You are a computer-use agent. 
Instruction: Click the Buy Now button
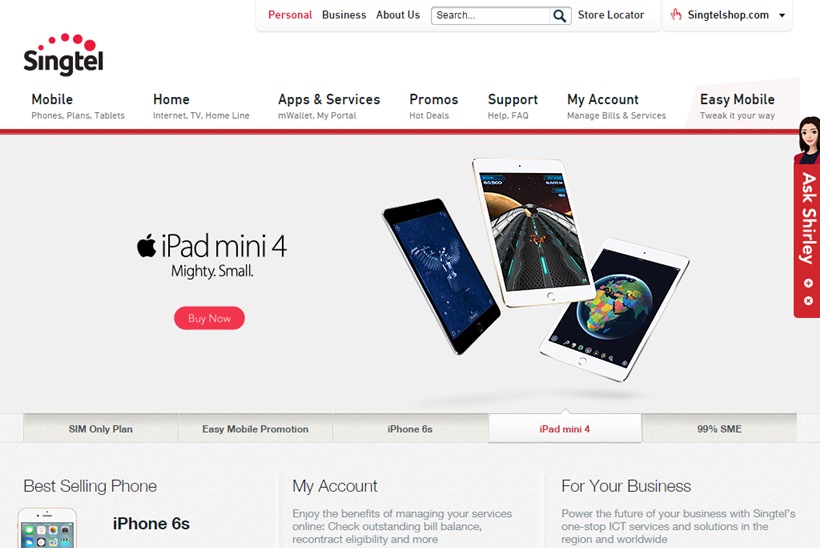pyautogui.click(x=209, y=318)
